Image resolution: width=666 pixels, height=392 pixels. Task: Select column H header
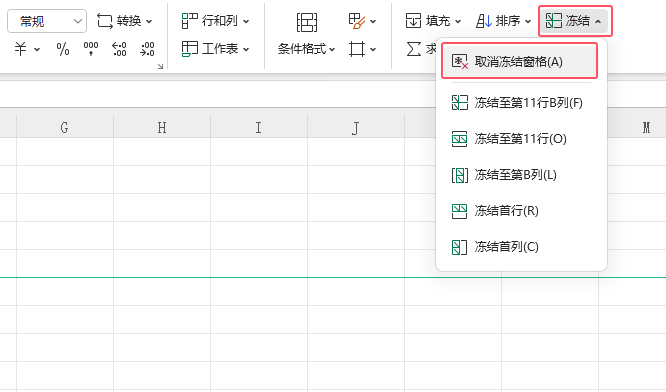pos(162,127)
